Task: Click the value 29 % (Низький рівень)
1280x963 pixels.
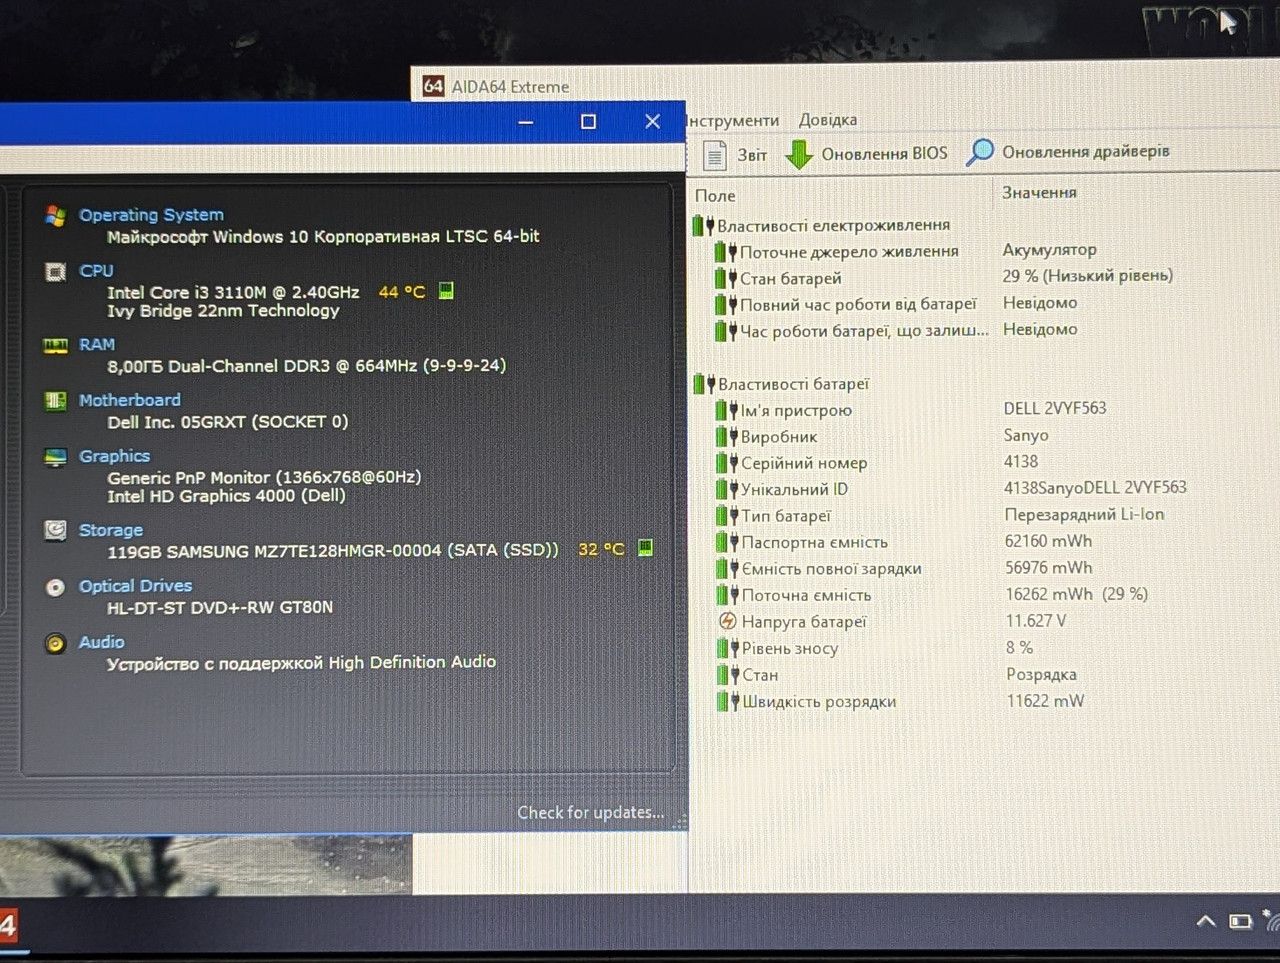Action: coord(1088,276)
